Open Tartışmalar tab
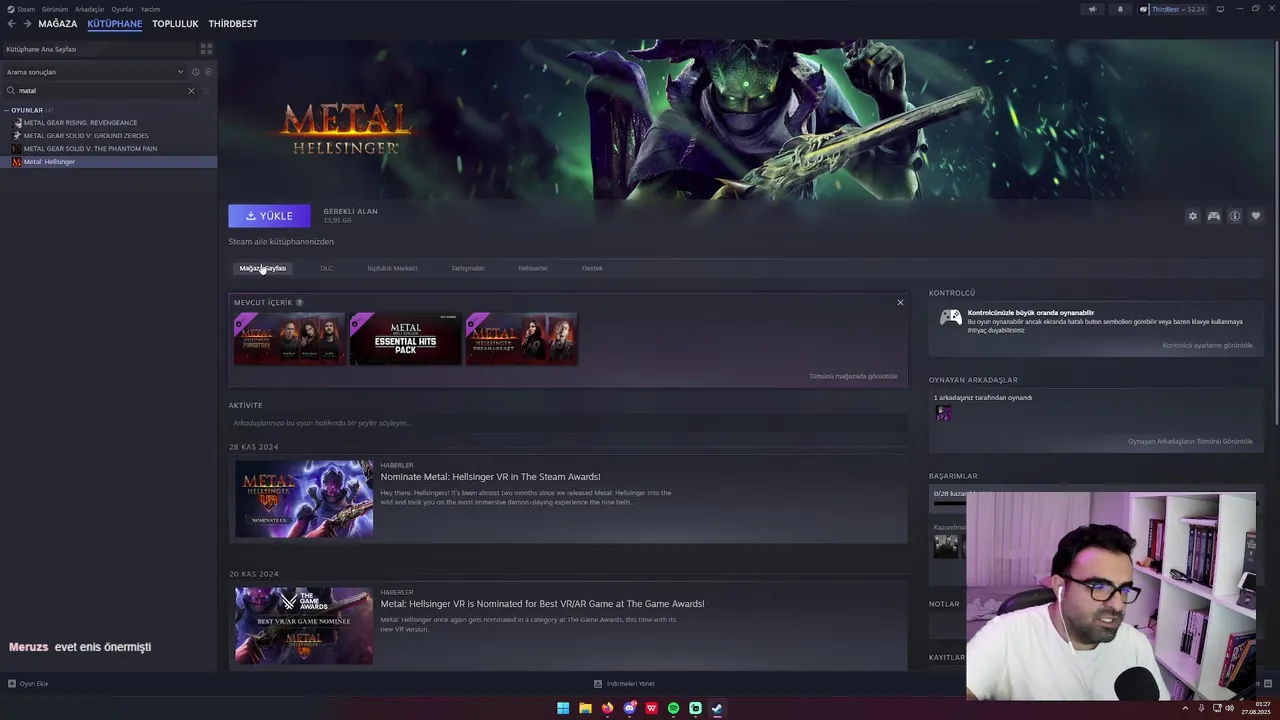The height and width of the screenshot is (720, 1280). 468,268
